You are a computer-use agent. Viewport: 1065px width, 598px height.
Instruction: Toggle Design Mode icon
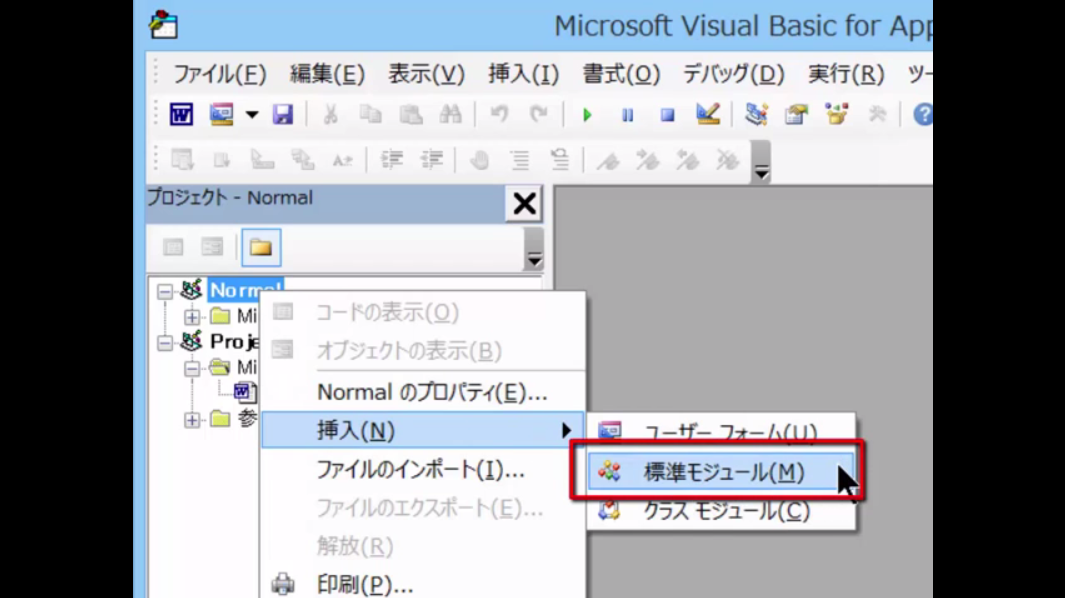point(708,114)
